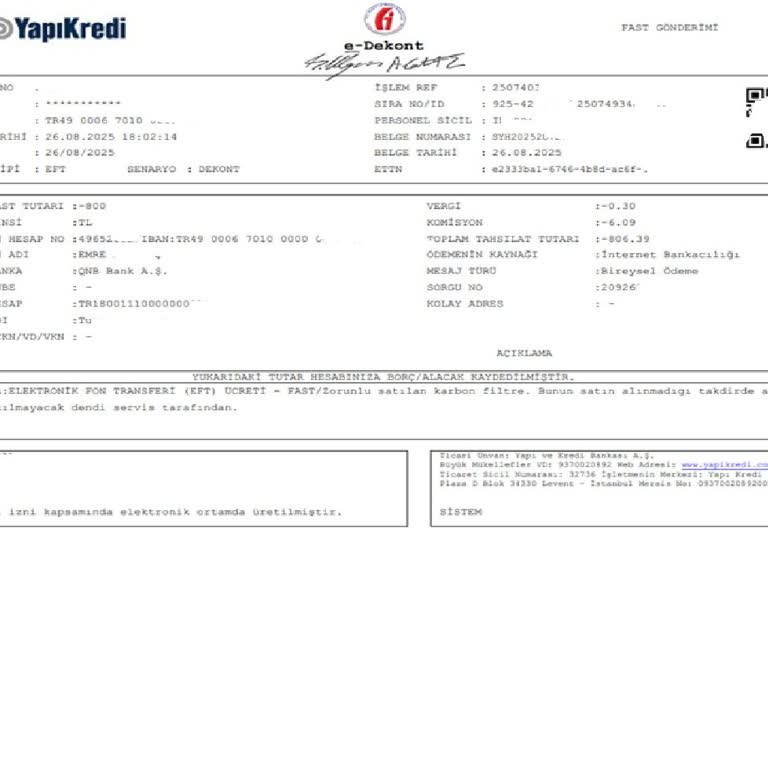Select the SIRA NO/ID value 925-42
The width and height of the screenshot is (768, 768).
click(513, 104)
